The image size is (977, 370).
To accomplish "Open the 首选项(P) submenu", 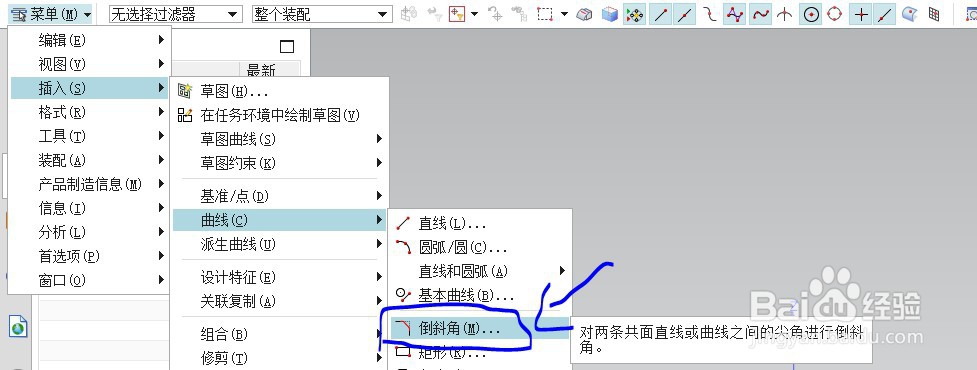I will point(90,255).
